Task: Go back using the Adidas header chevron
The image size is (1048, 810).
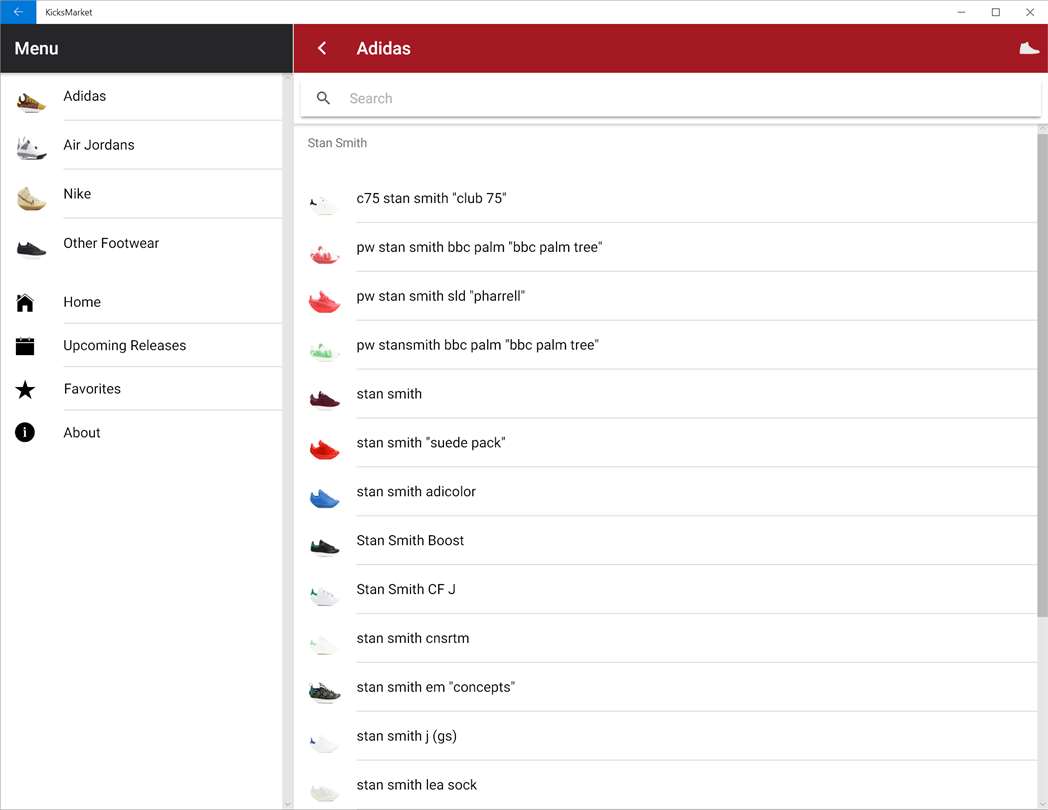Action: point(322,48)
